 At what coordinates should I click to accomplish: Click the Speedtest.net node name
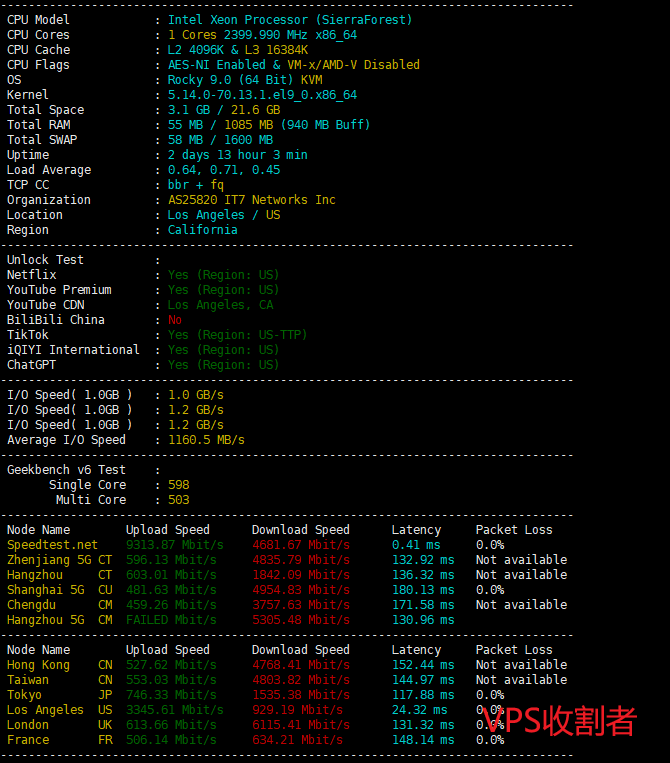pyautogui.click(x=52, y=545)
